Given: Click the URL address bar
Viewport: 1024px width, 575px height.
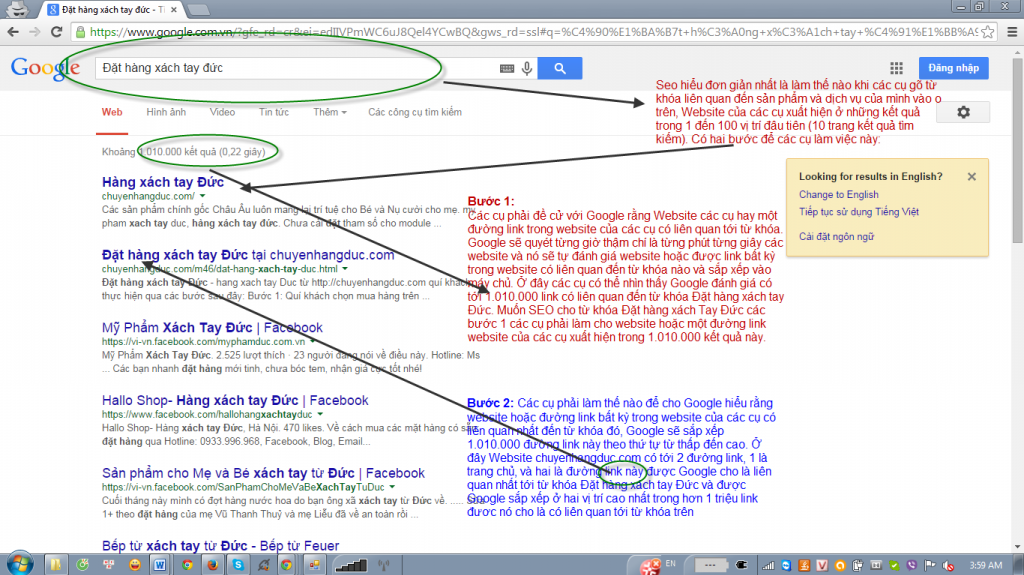Looking at the screenshot, I should (x=526, y=31).
